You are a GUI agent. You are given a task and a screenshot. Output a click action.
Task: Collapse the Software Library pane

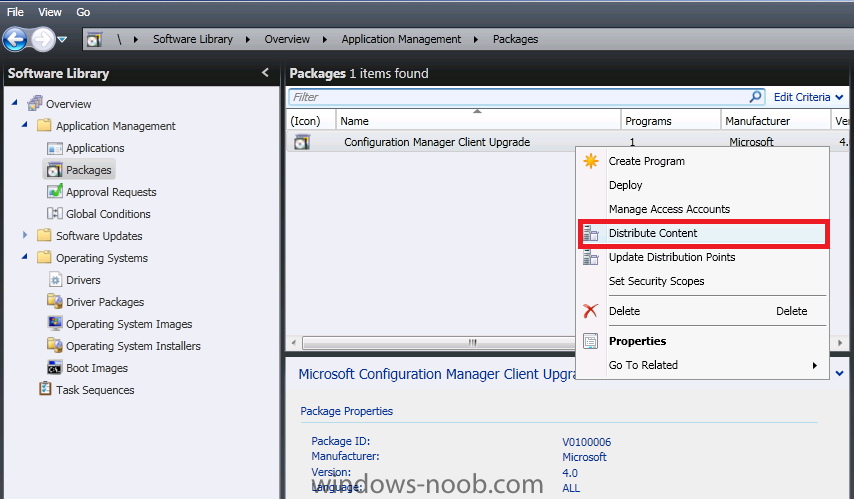[265, 72]
